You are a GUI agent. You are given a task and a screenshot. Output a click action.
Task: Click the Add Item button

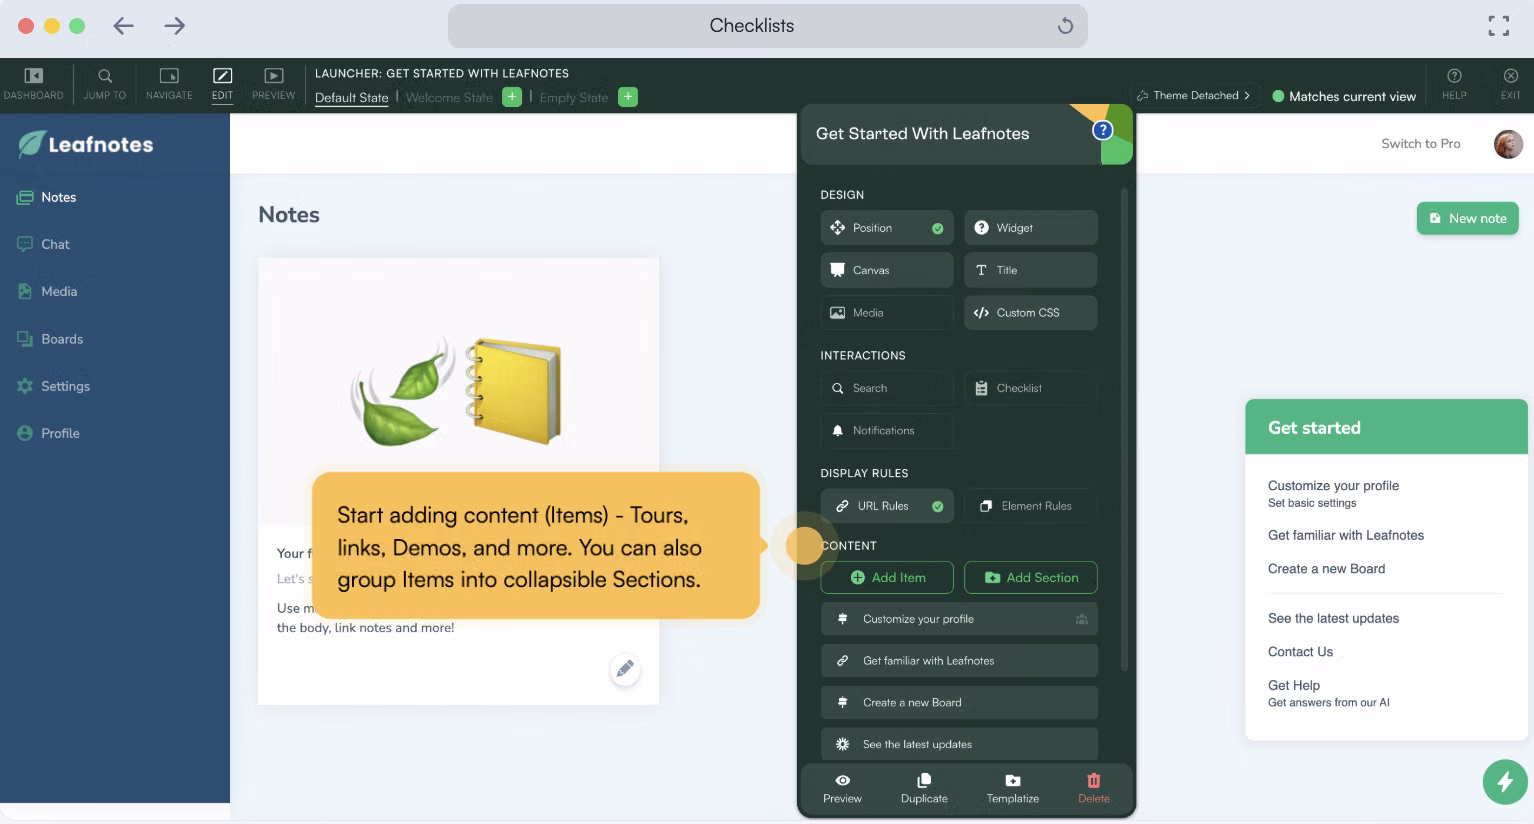[886, 578]
